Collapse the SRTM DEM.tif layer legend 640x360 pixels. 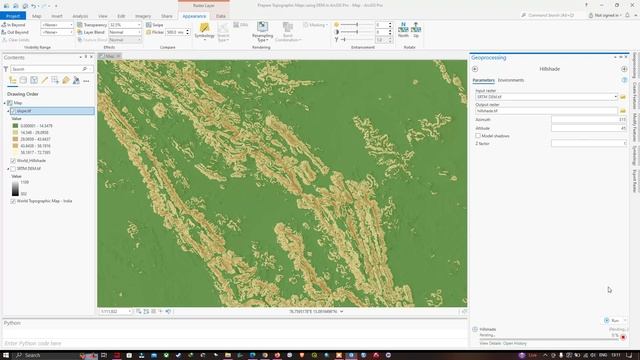pos(8,169)
